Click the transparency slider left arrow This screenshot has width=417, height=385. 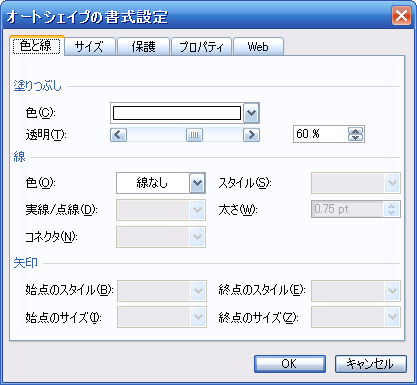coord(118,135)
